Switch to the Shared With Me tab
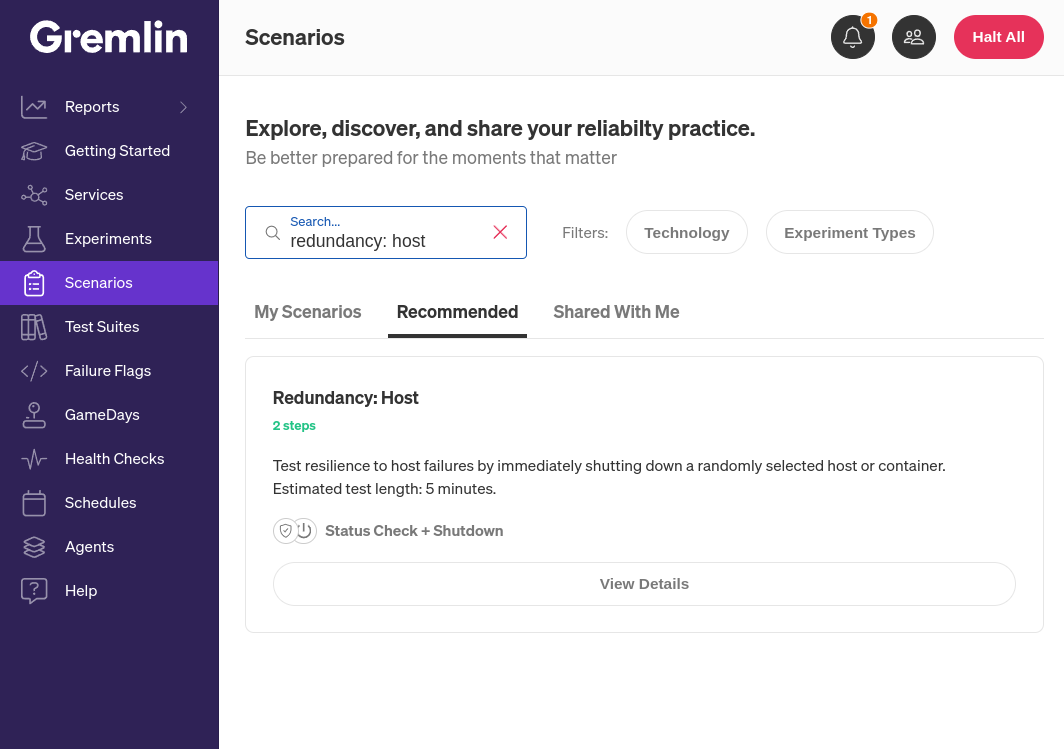Viewport: 1064px width, 749px height. pyautogui.click(x=616, y=312)
